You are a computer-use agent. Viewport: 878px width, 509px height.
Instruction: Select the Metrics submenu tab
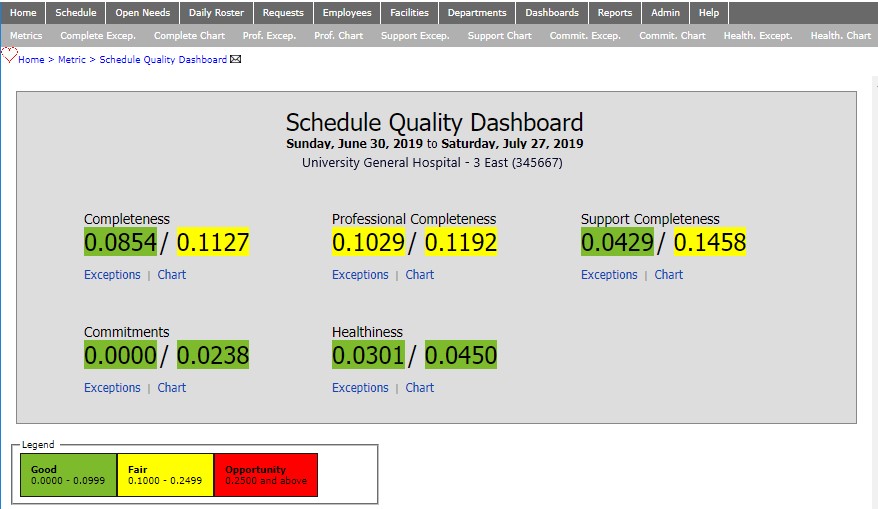point(26,36)
